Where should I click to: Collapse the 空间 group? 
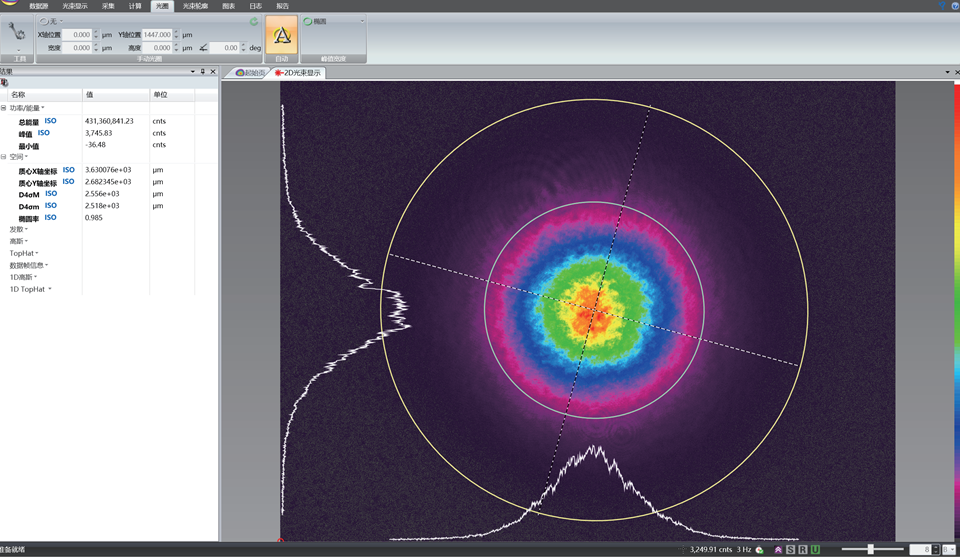[4, 157]
